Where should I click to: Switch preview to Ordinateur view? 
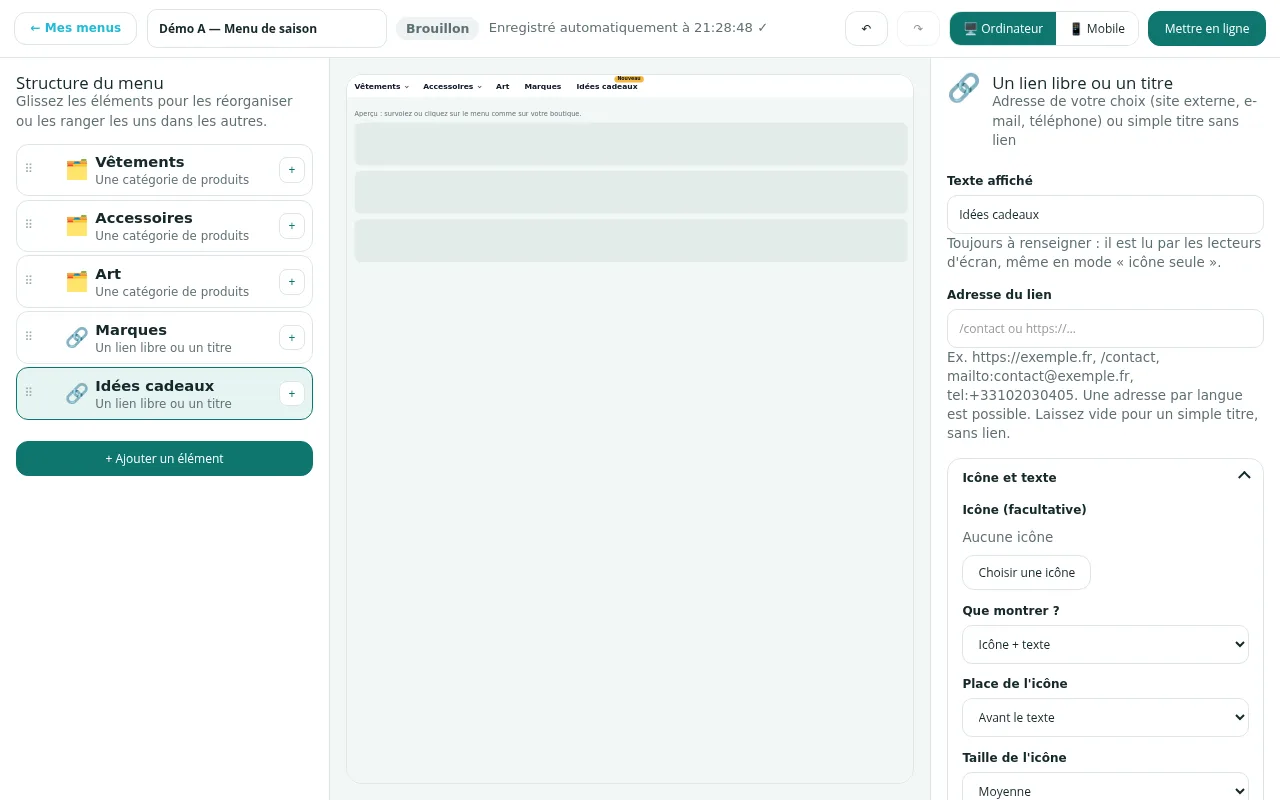point(1003,28)
